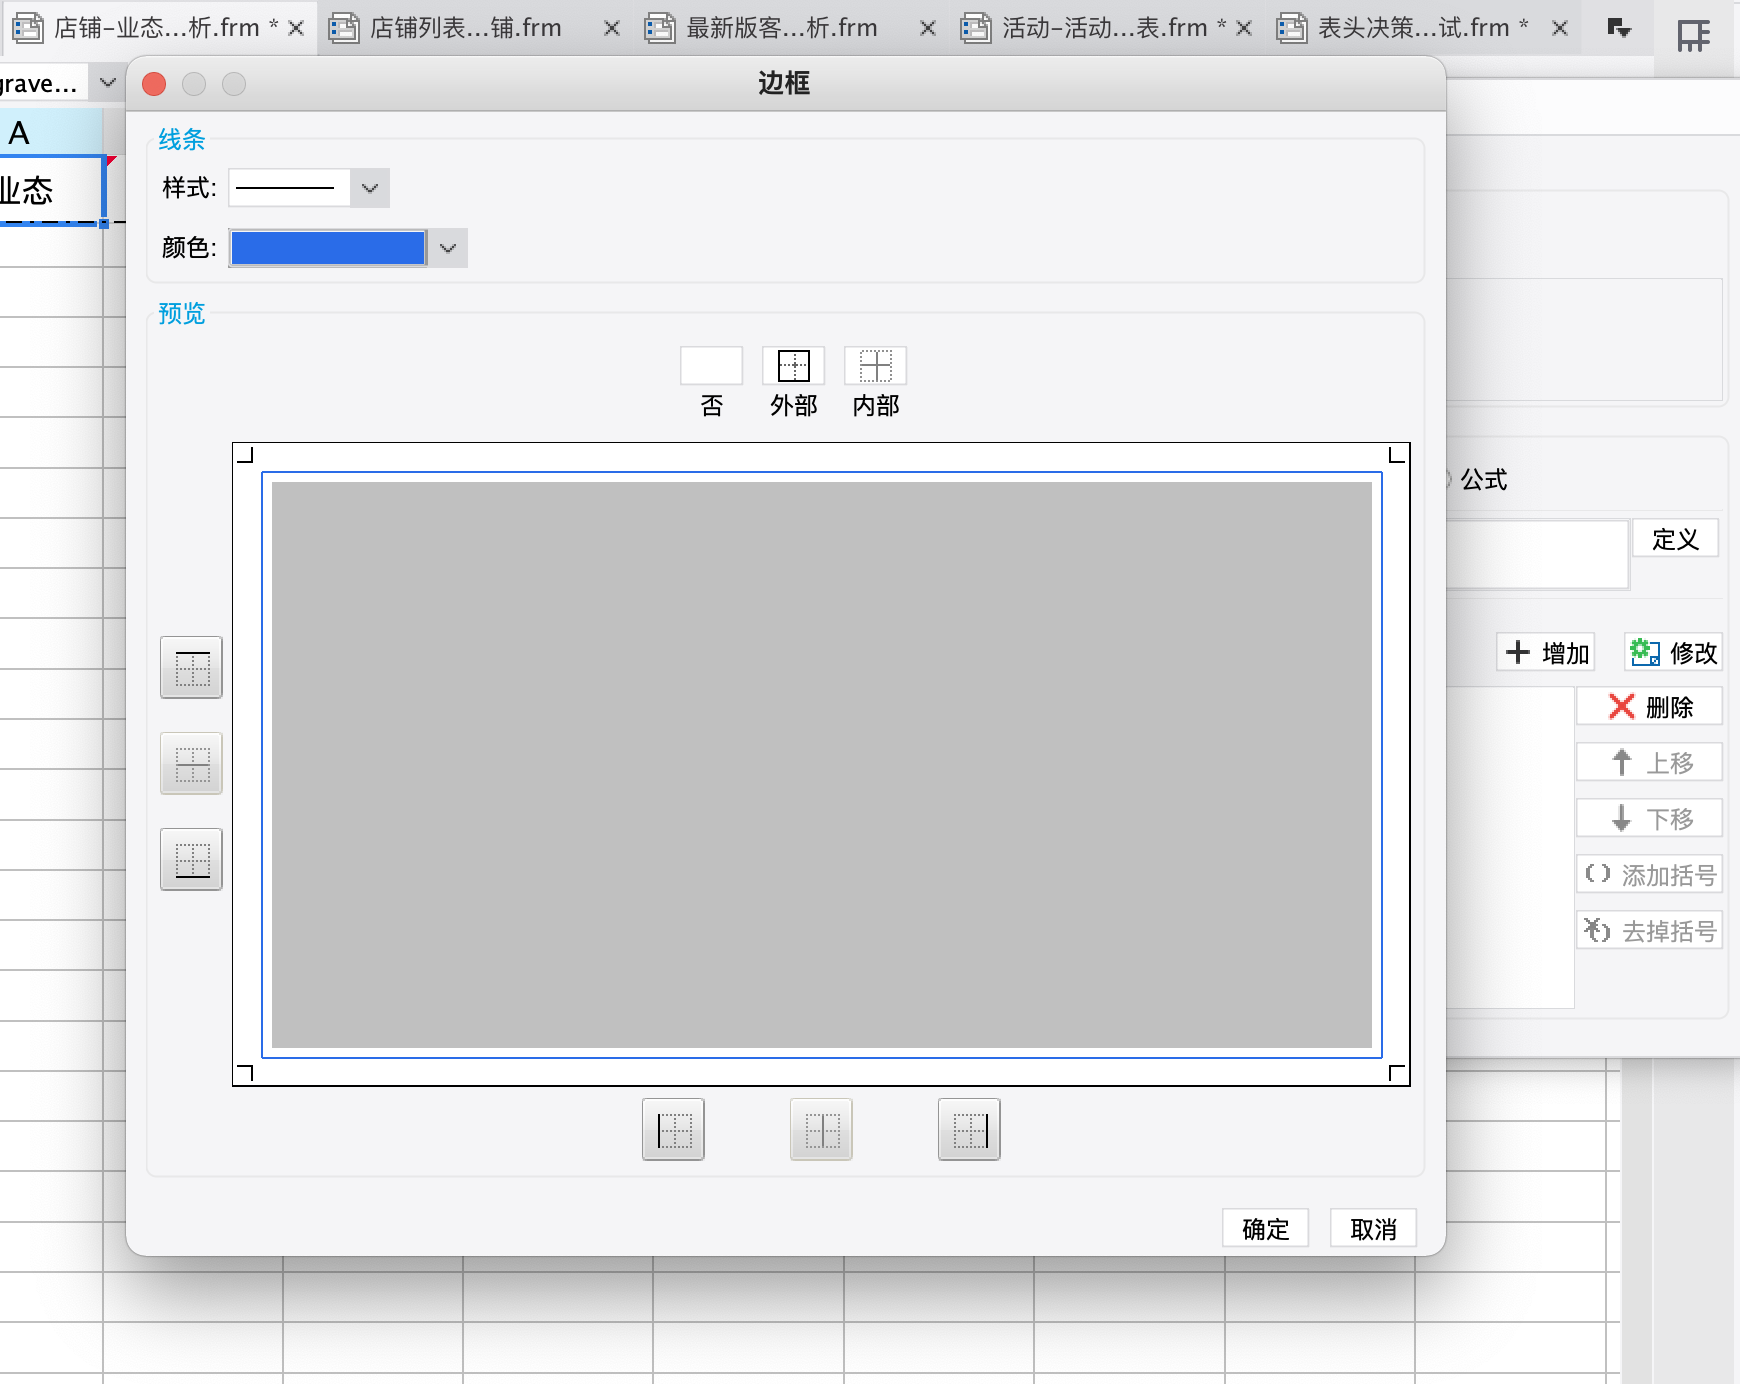Click 上移 move up button

(1650, 763)
